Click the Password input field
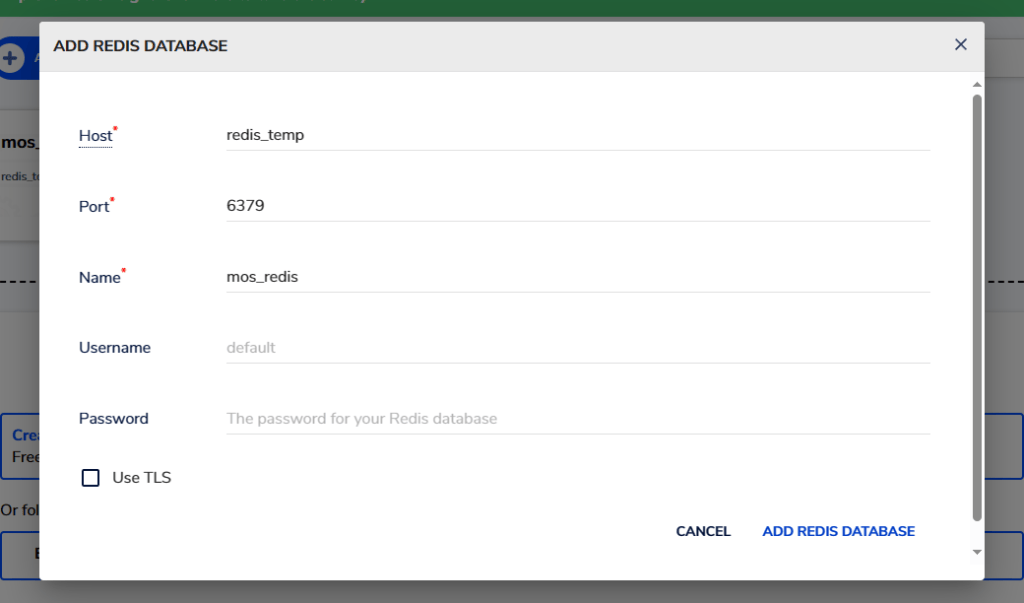The width and height of the screenshot is (1024, 603). [x=577, y=419]
